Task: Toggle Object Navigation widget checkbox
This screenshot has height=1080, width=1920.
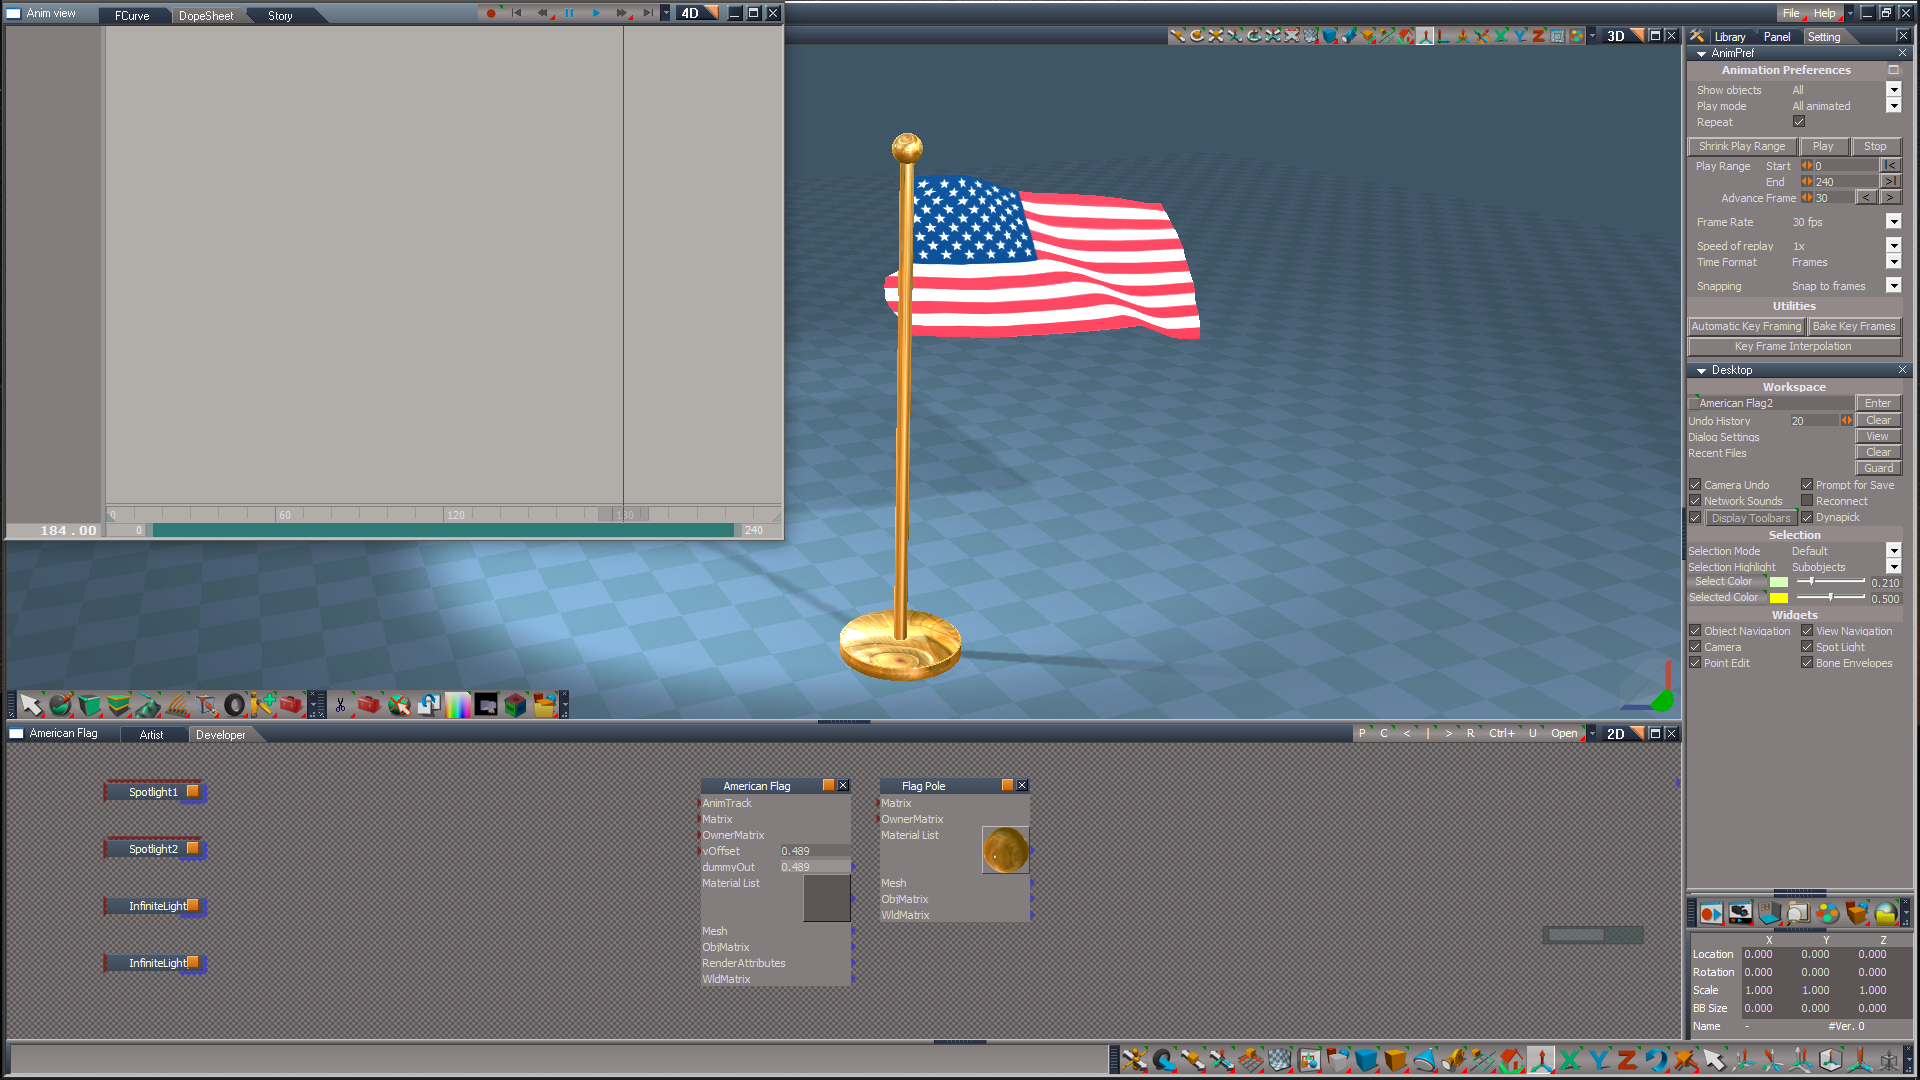Action: click(1695, 631)
